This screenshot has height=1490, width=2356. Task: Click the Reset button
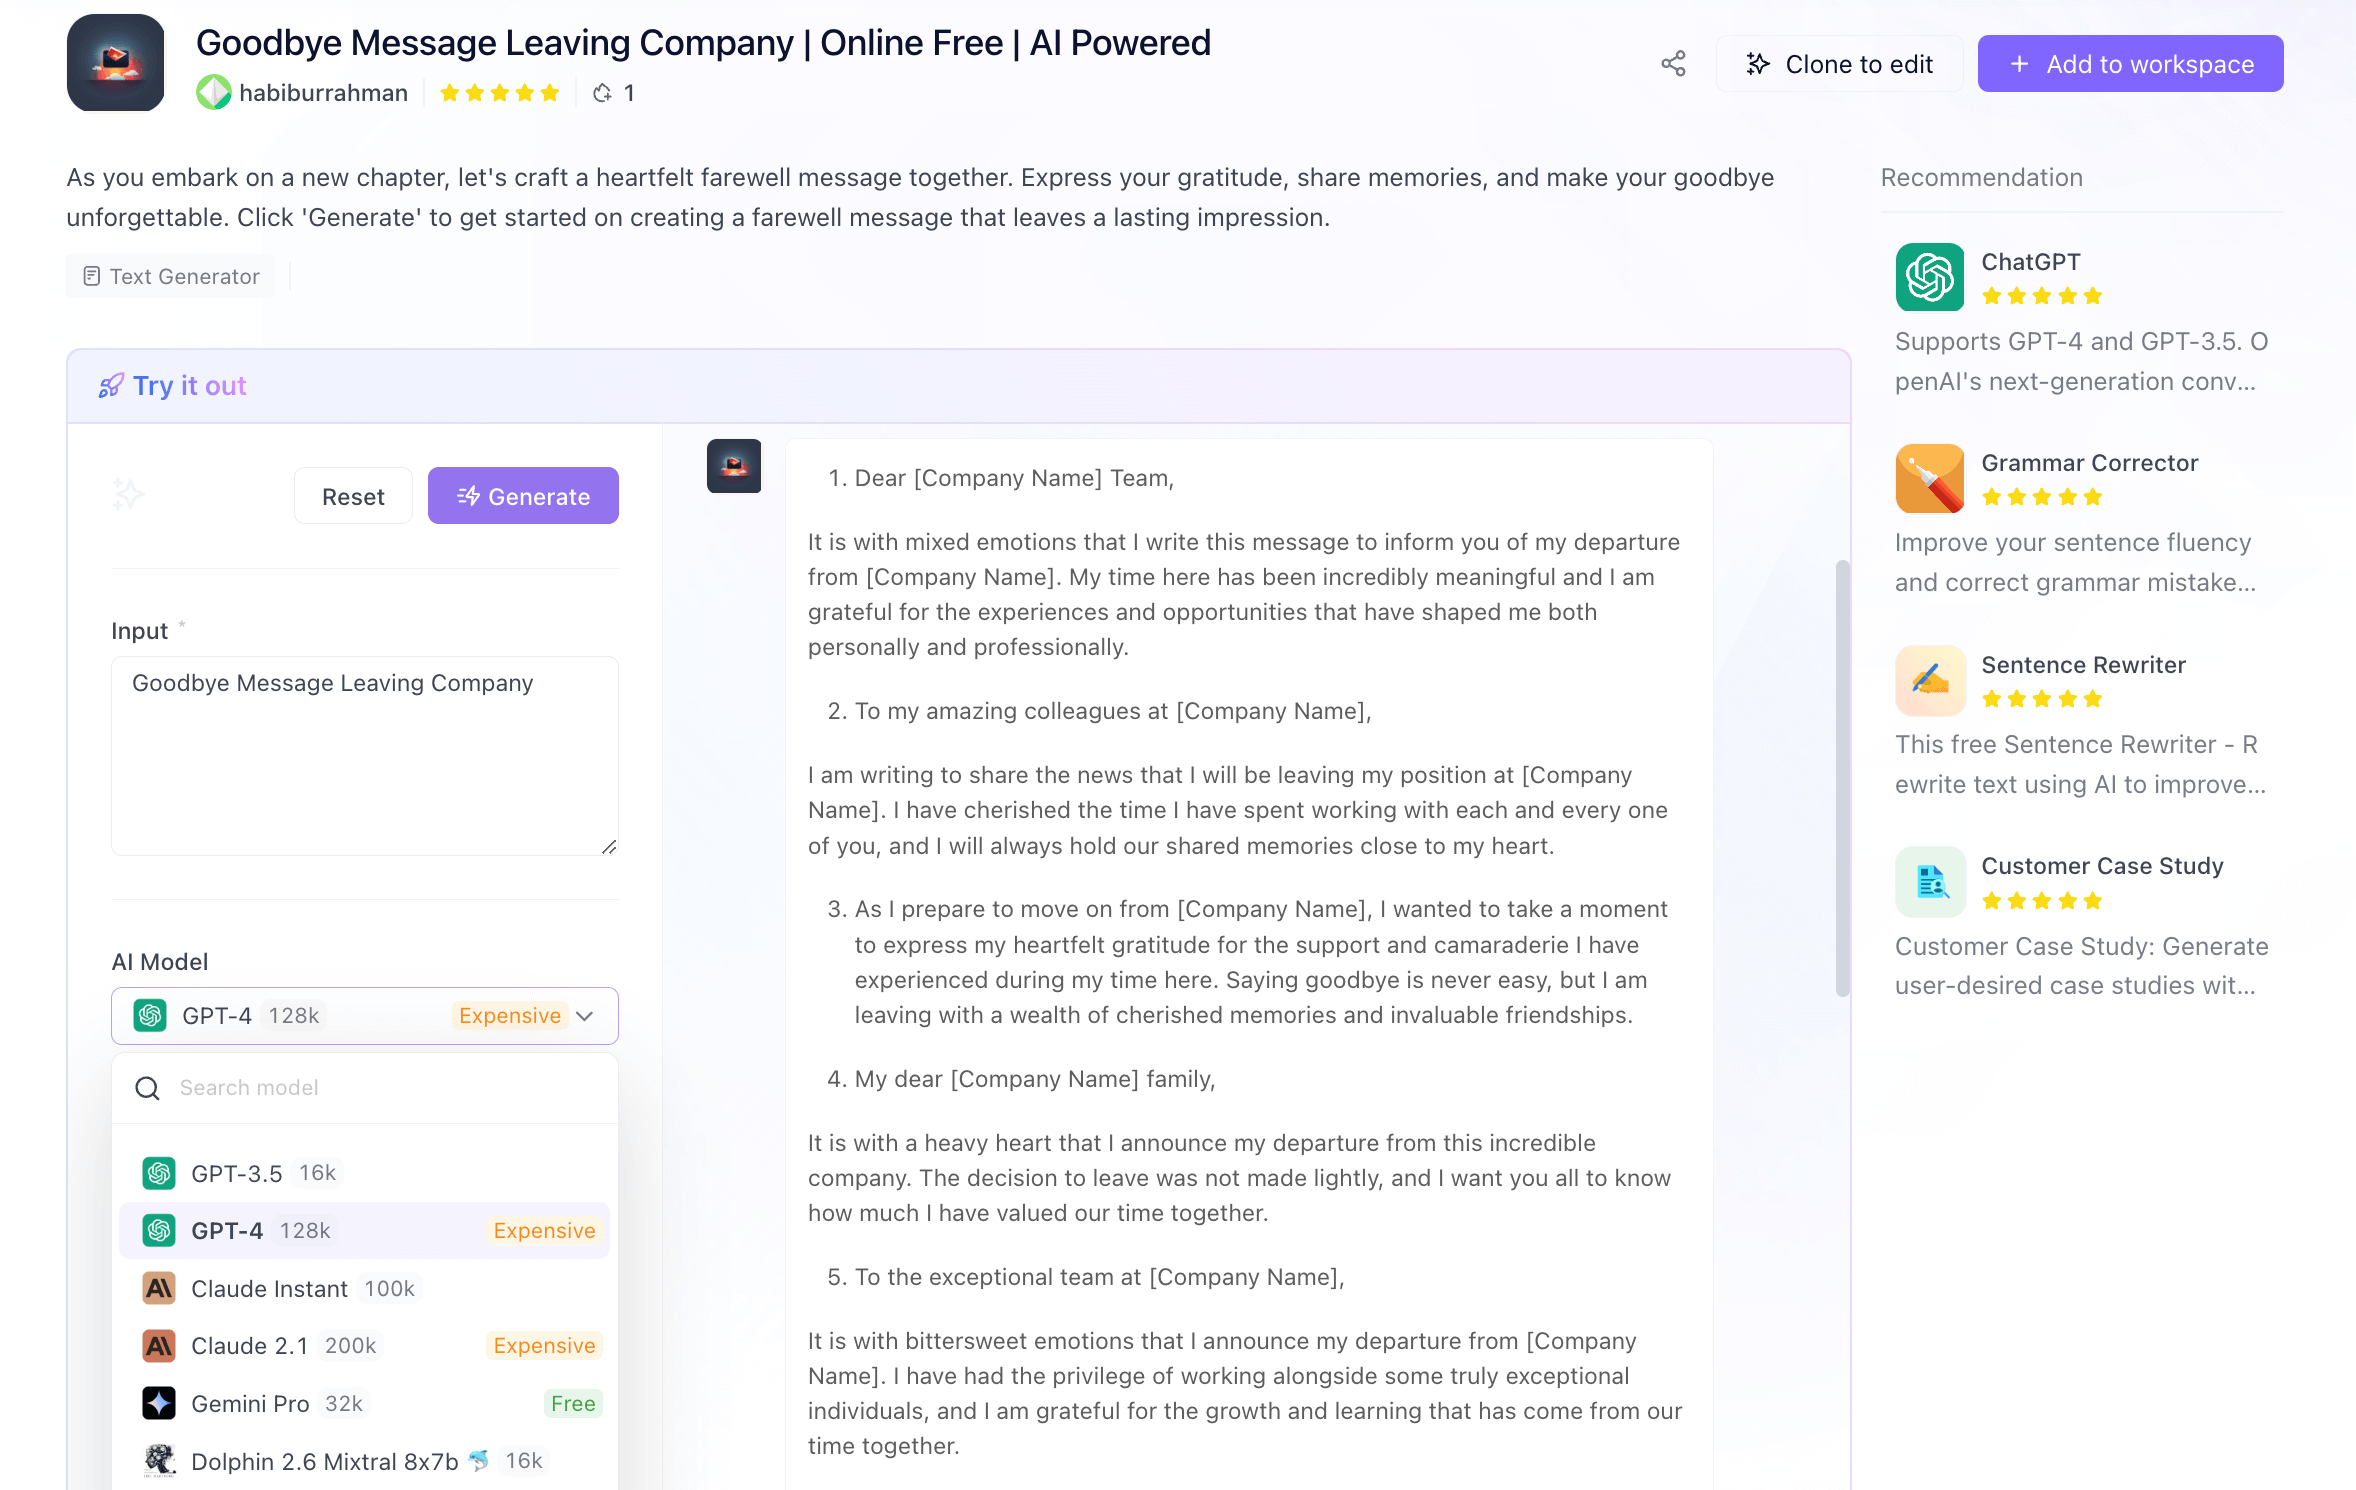[353, 496]
